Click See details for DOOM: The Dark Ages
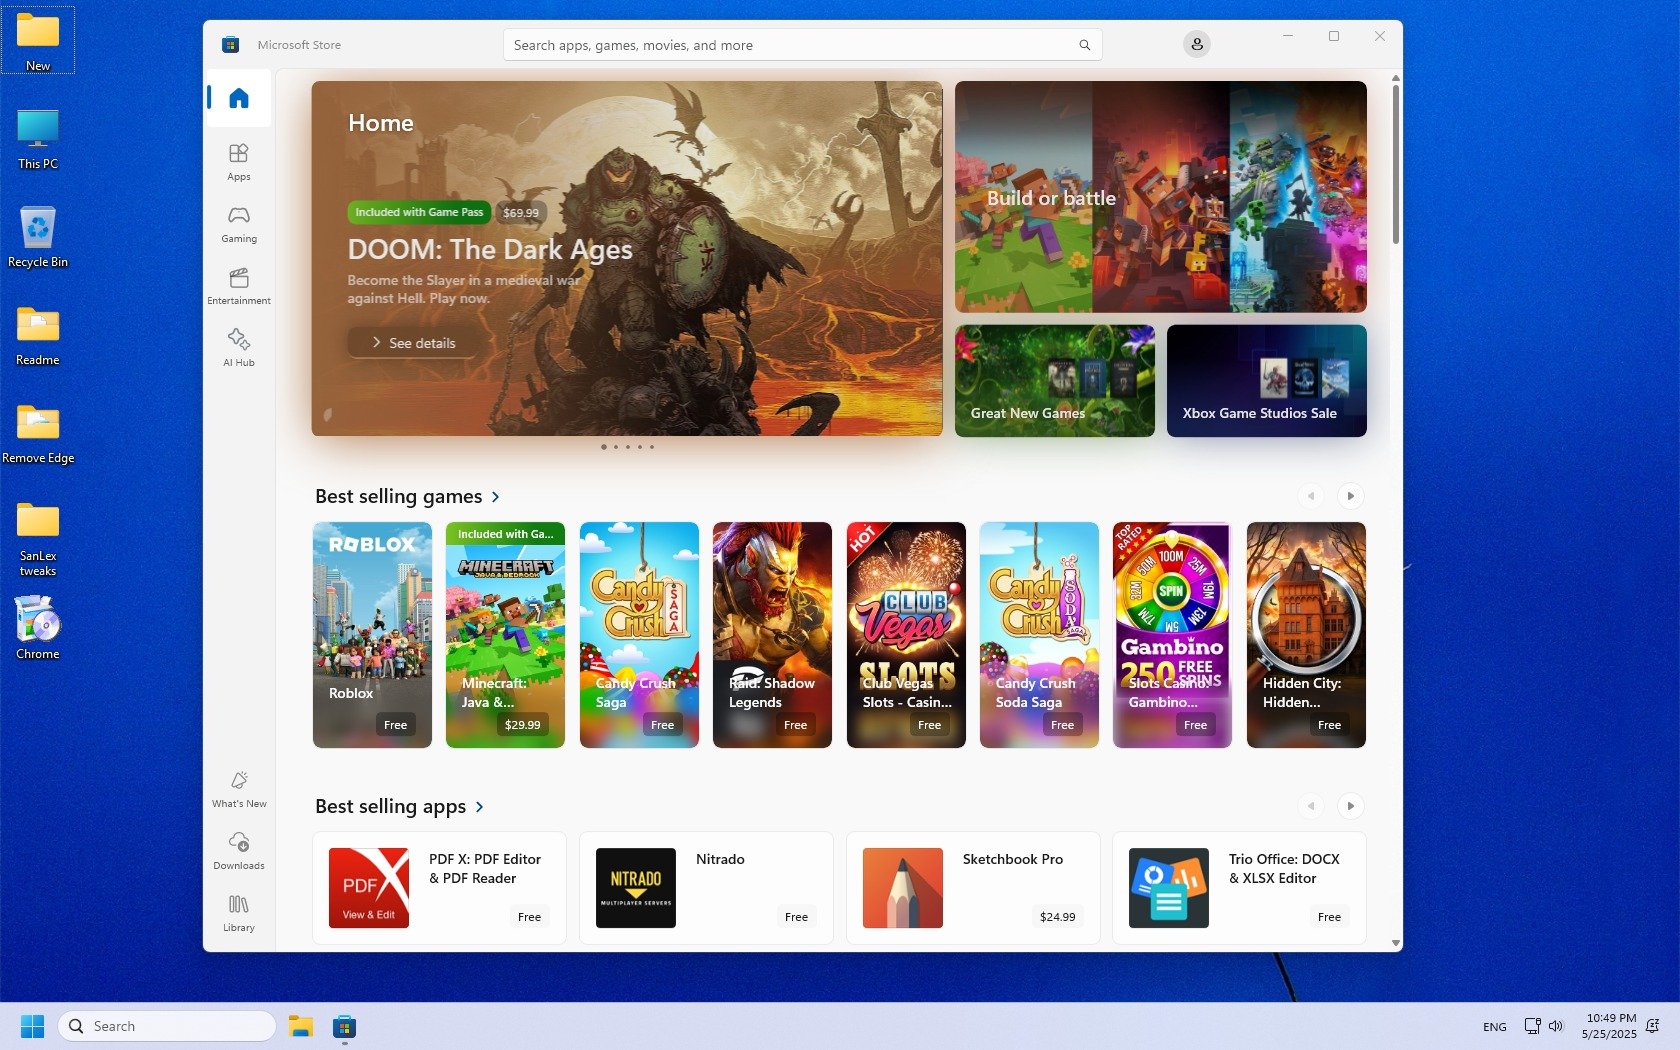 pos(413,343)
